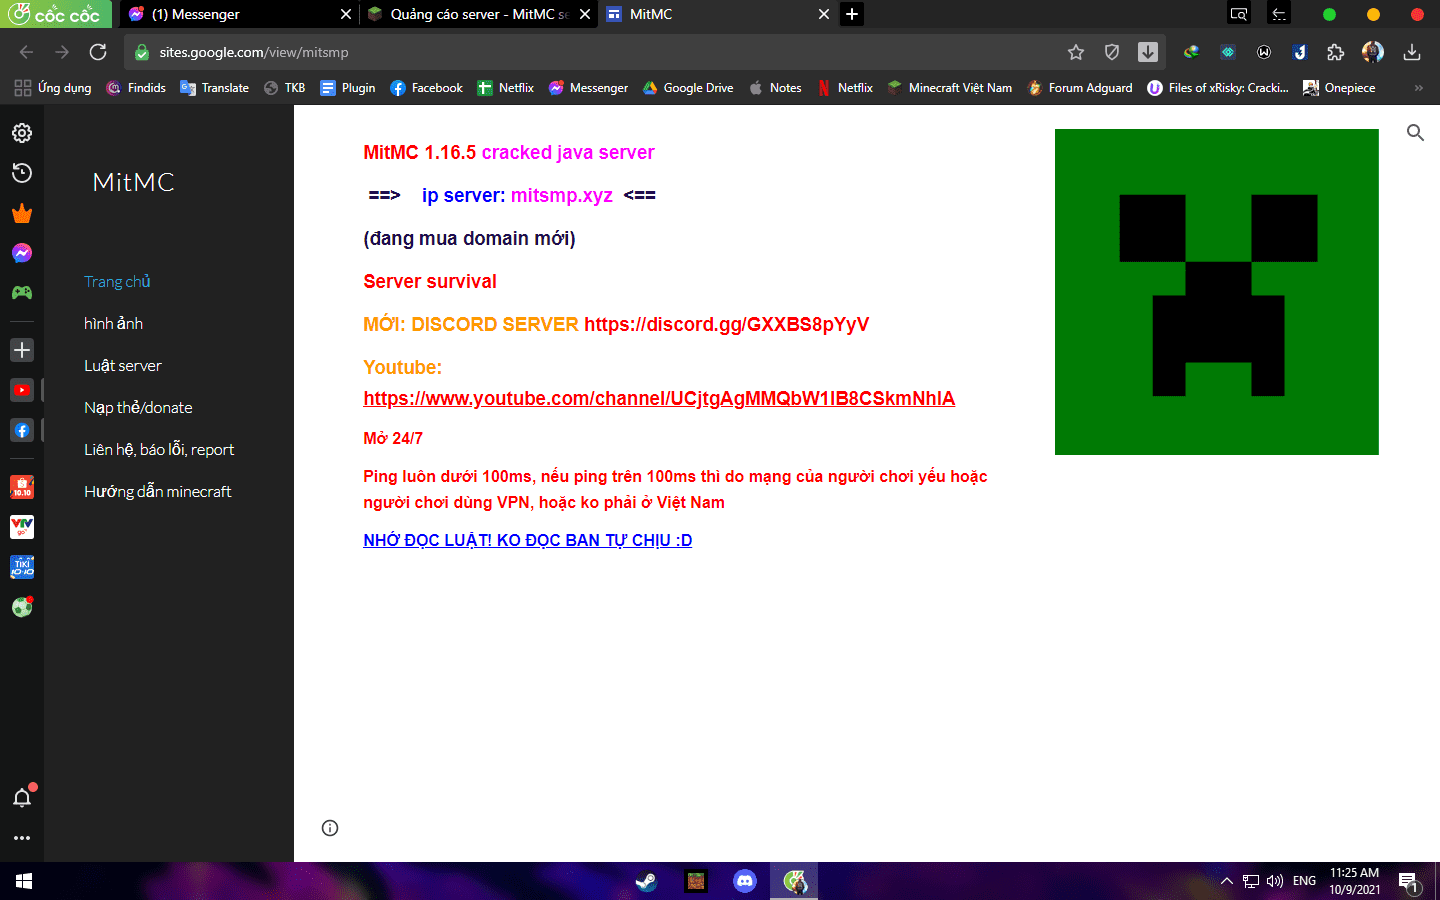Open Messenger from the left sidebar icon
The height and width of the screenshot is (900, 1440).
point(22,253)
